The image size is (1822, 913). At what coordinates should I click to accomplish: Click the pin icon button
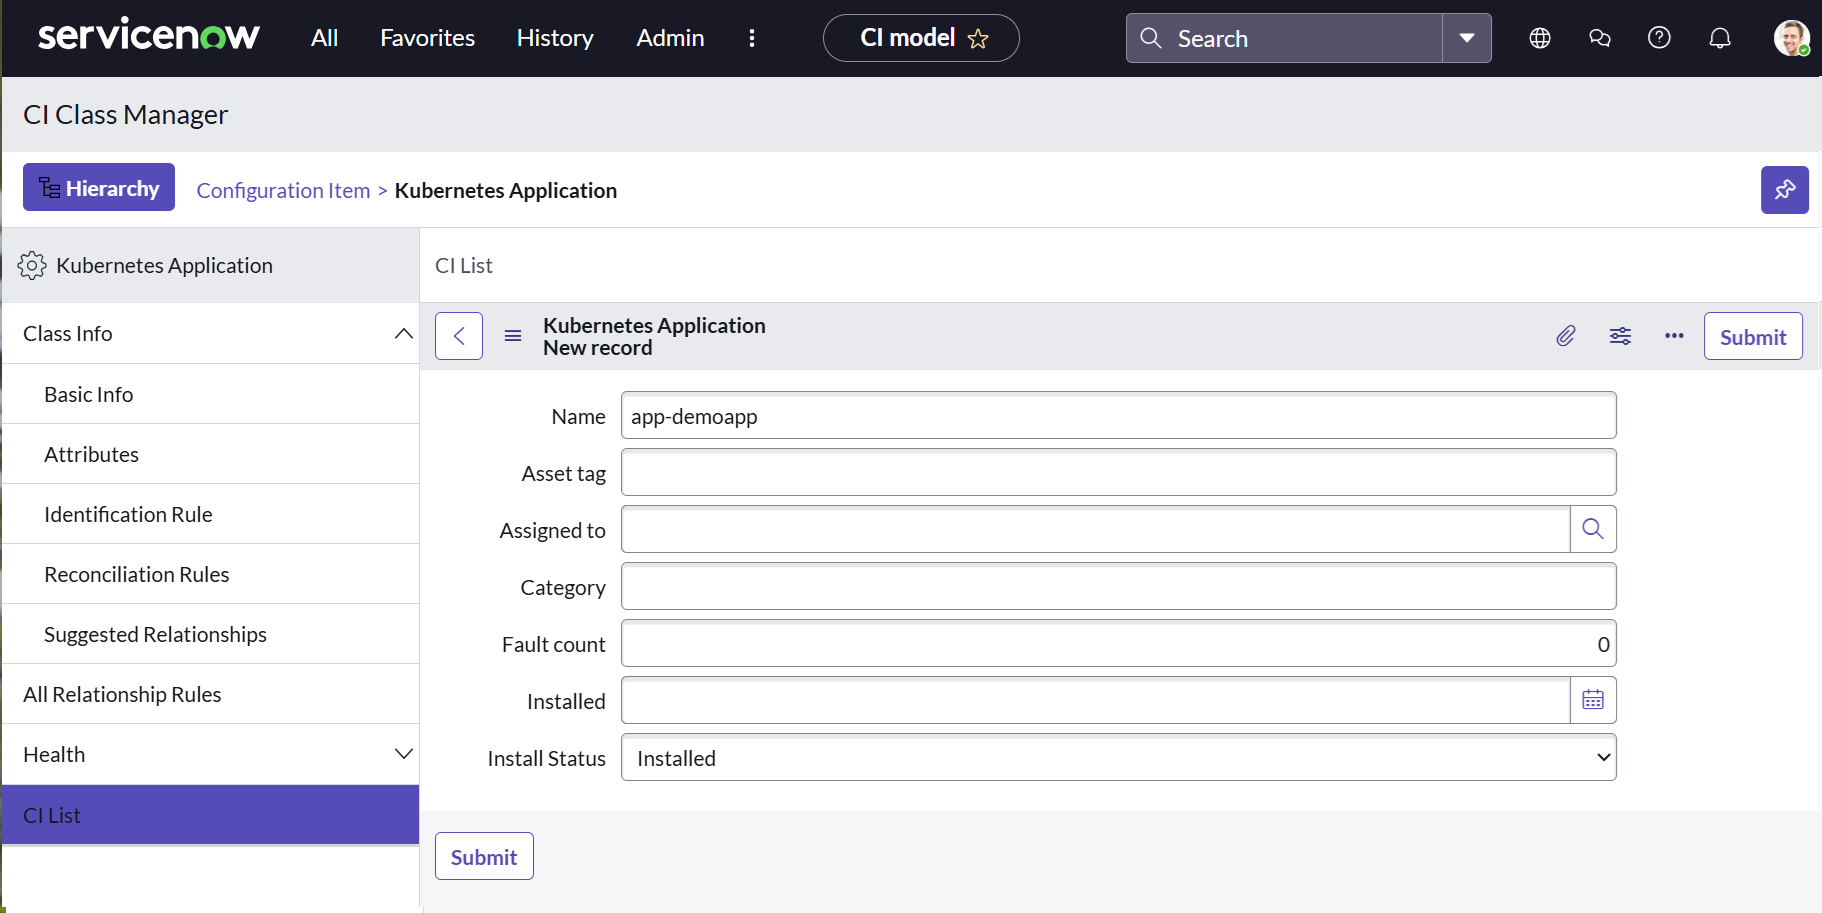[1784, 190]
